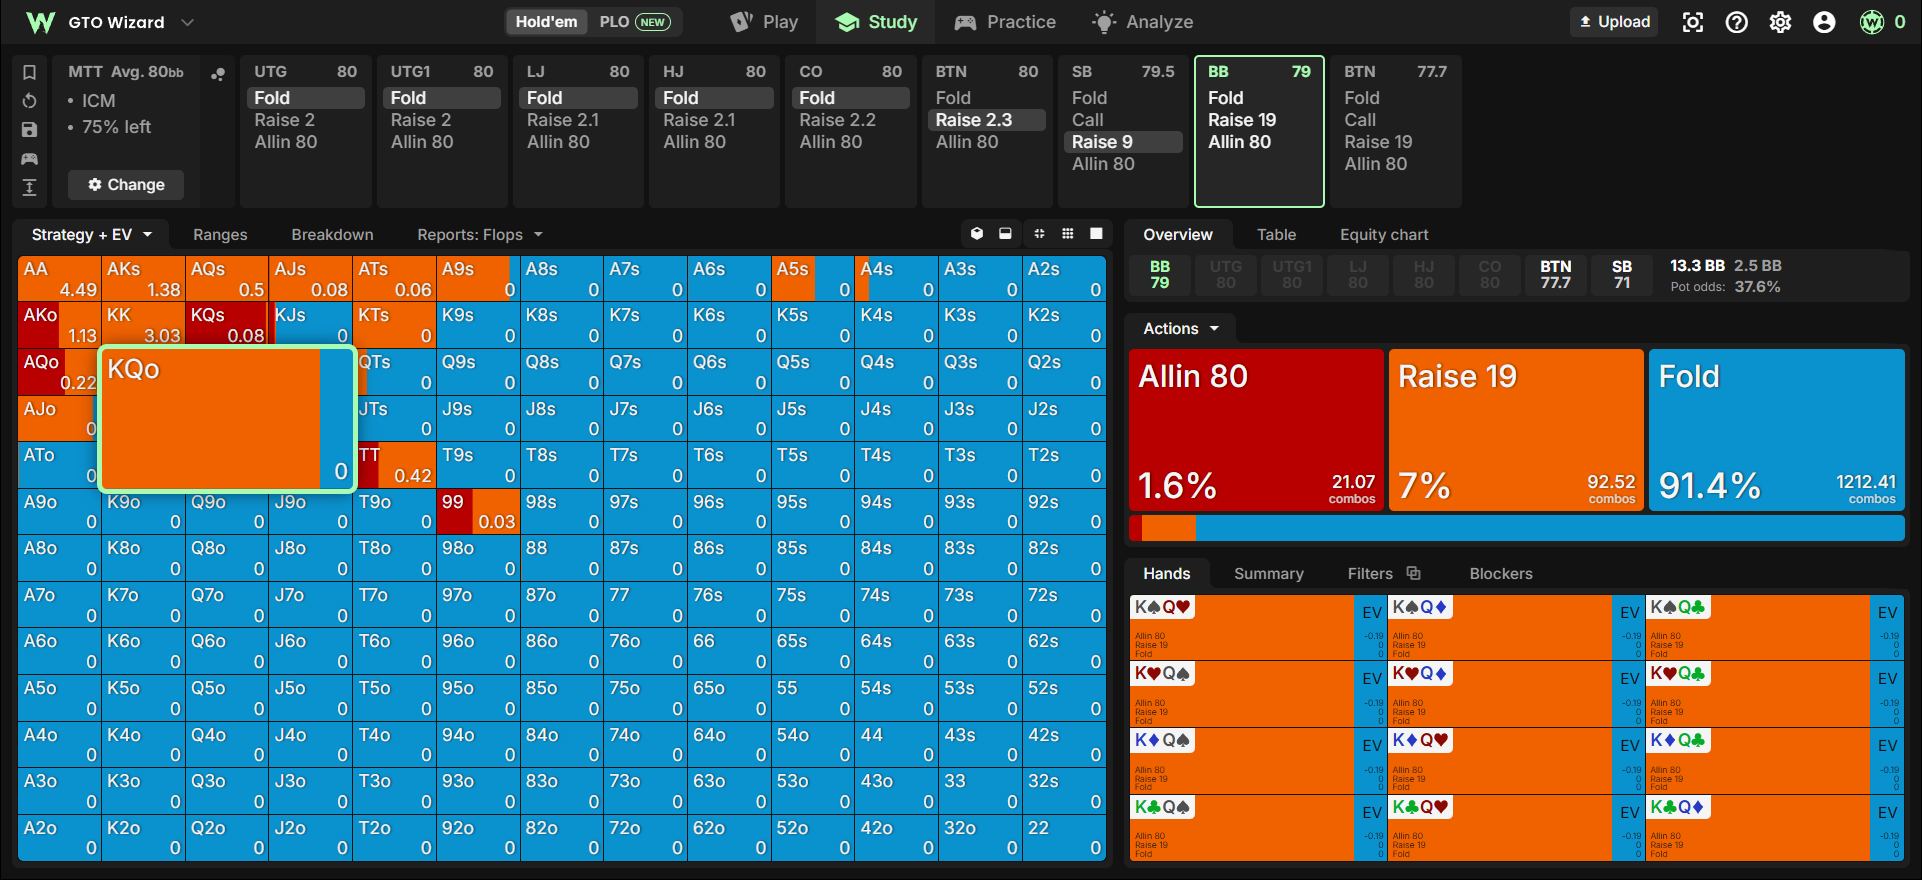Click the four-corner collapse view icon
Screen dimensions: 1922x880
click(x=1040, y=234)
